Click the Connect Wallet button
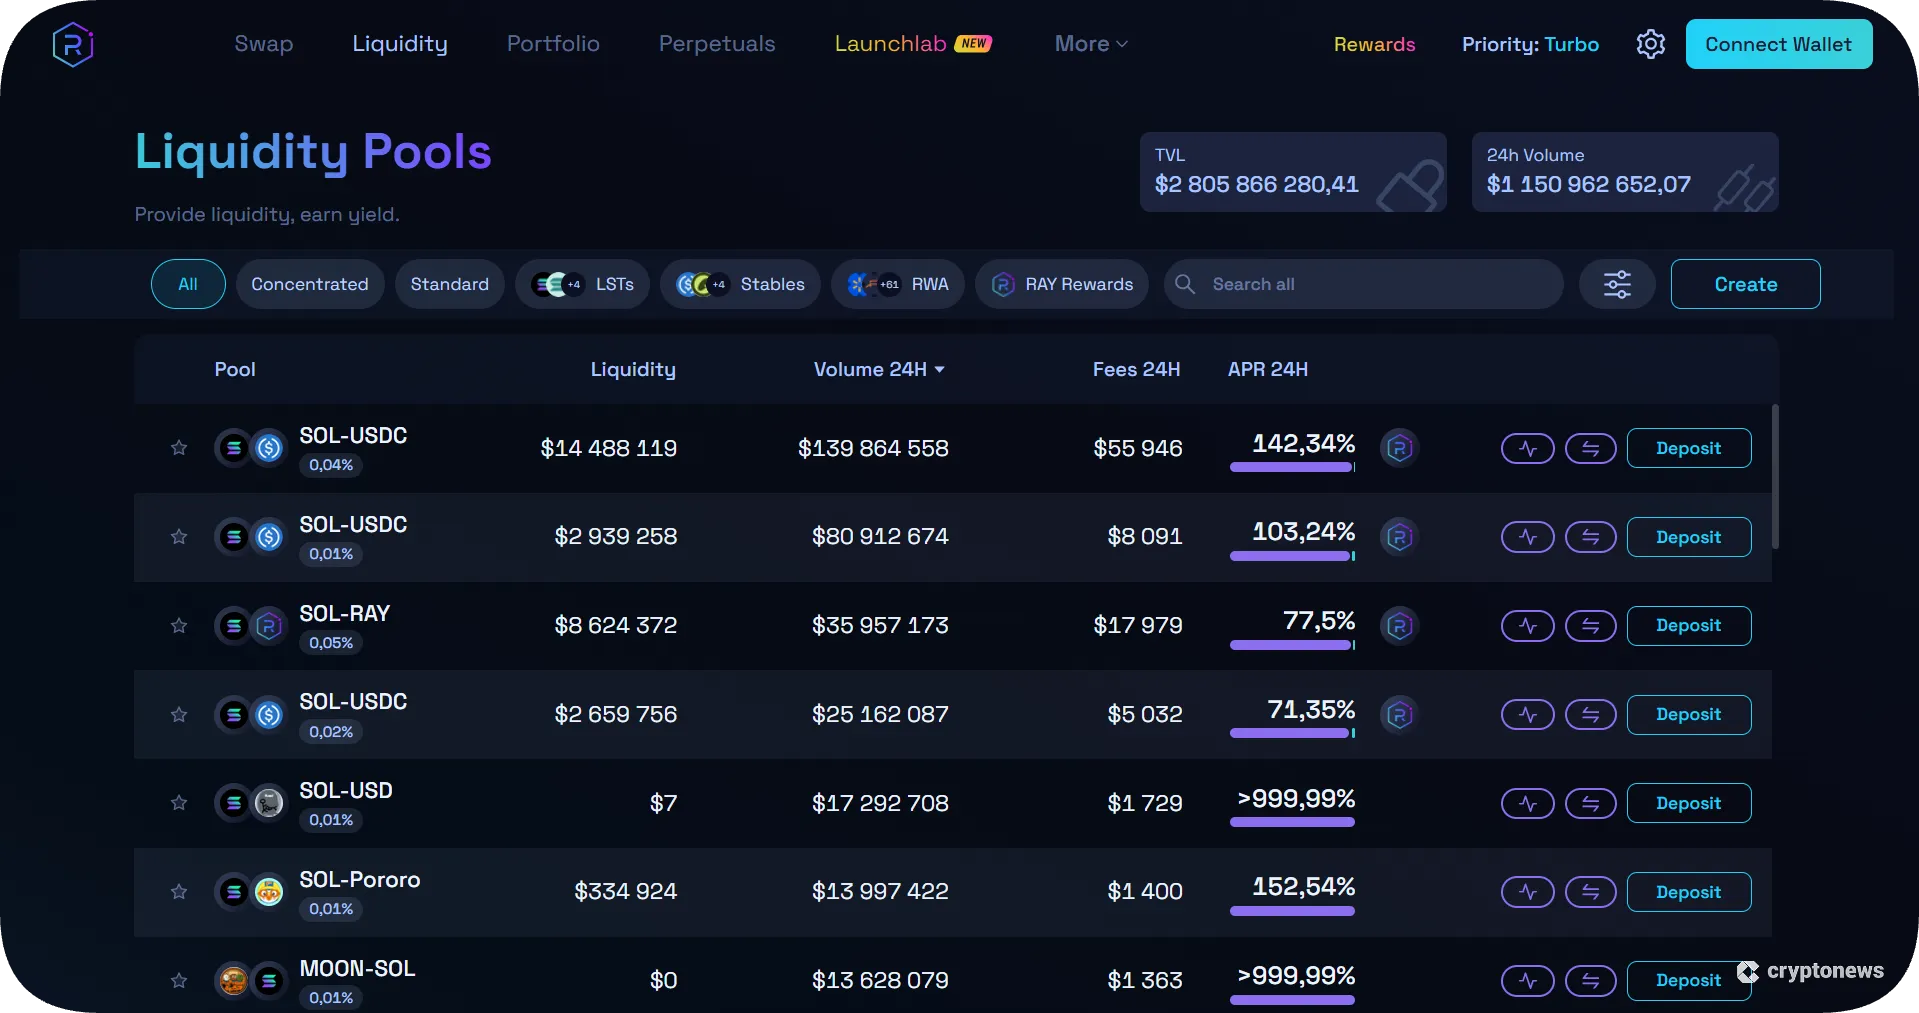Viewport: 1919px width, 1013px height. (x=1778, y=44)
